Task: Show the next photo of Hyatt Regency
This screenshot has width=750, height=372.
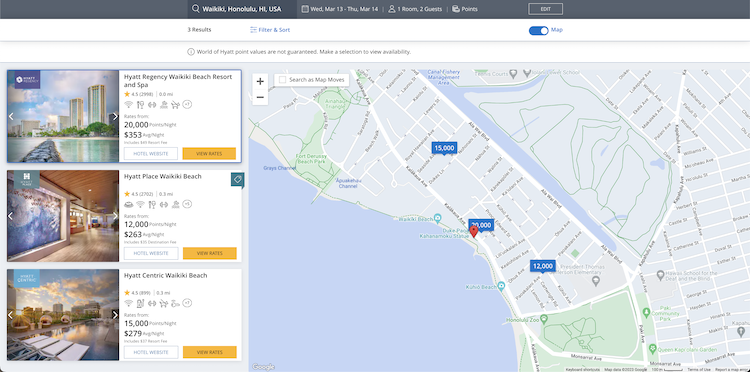Action: (115, 116)
